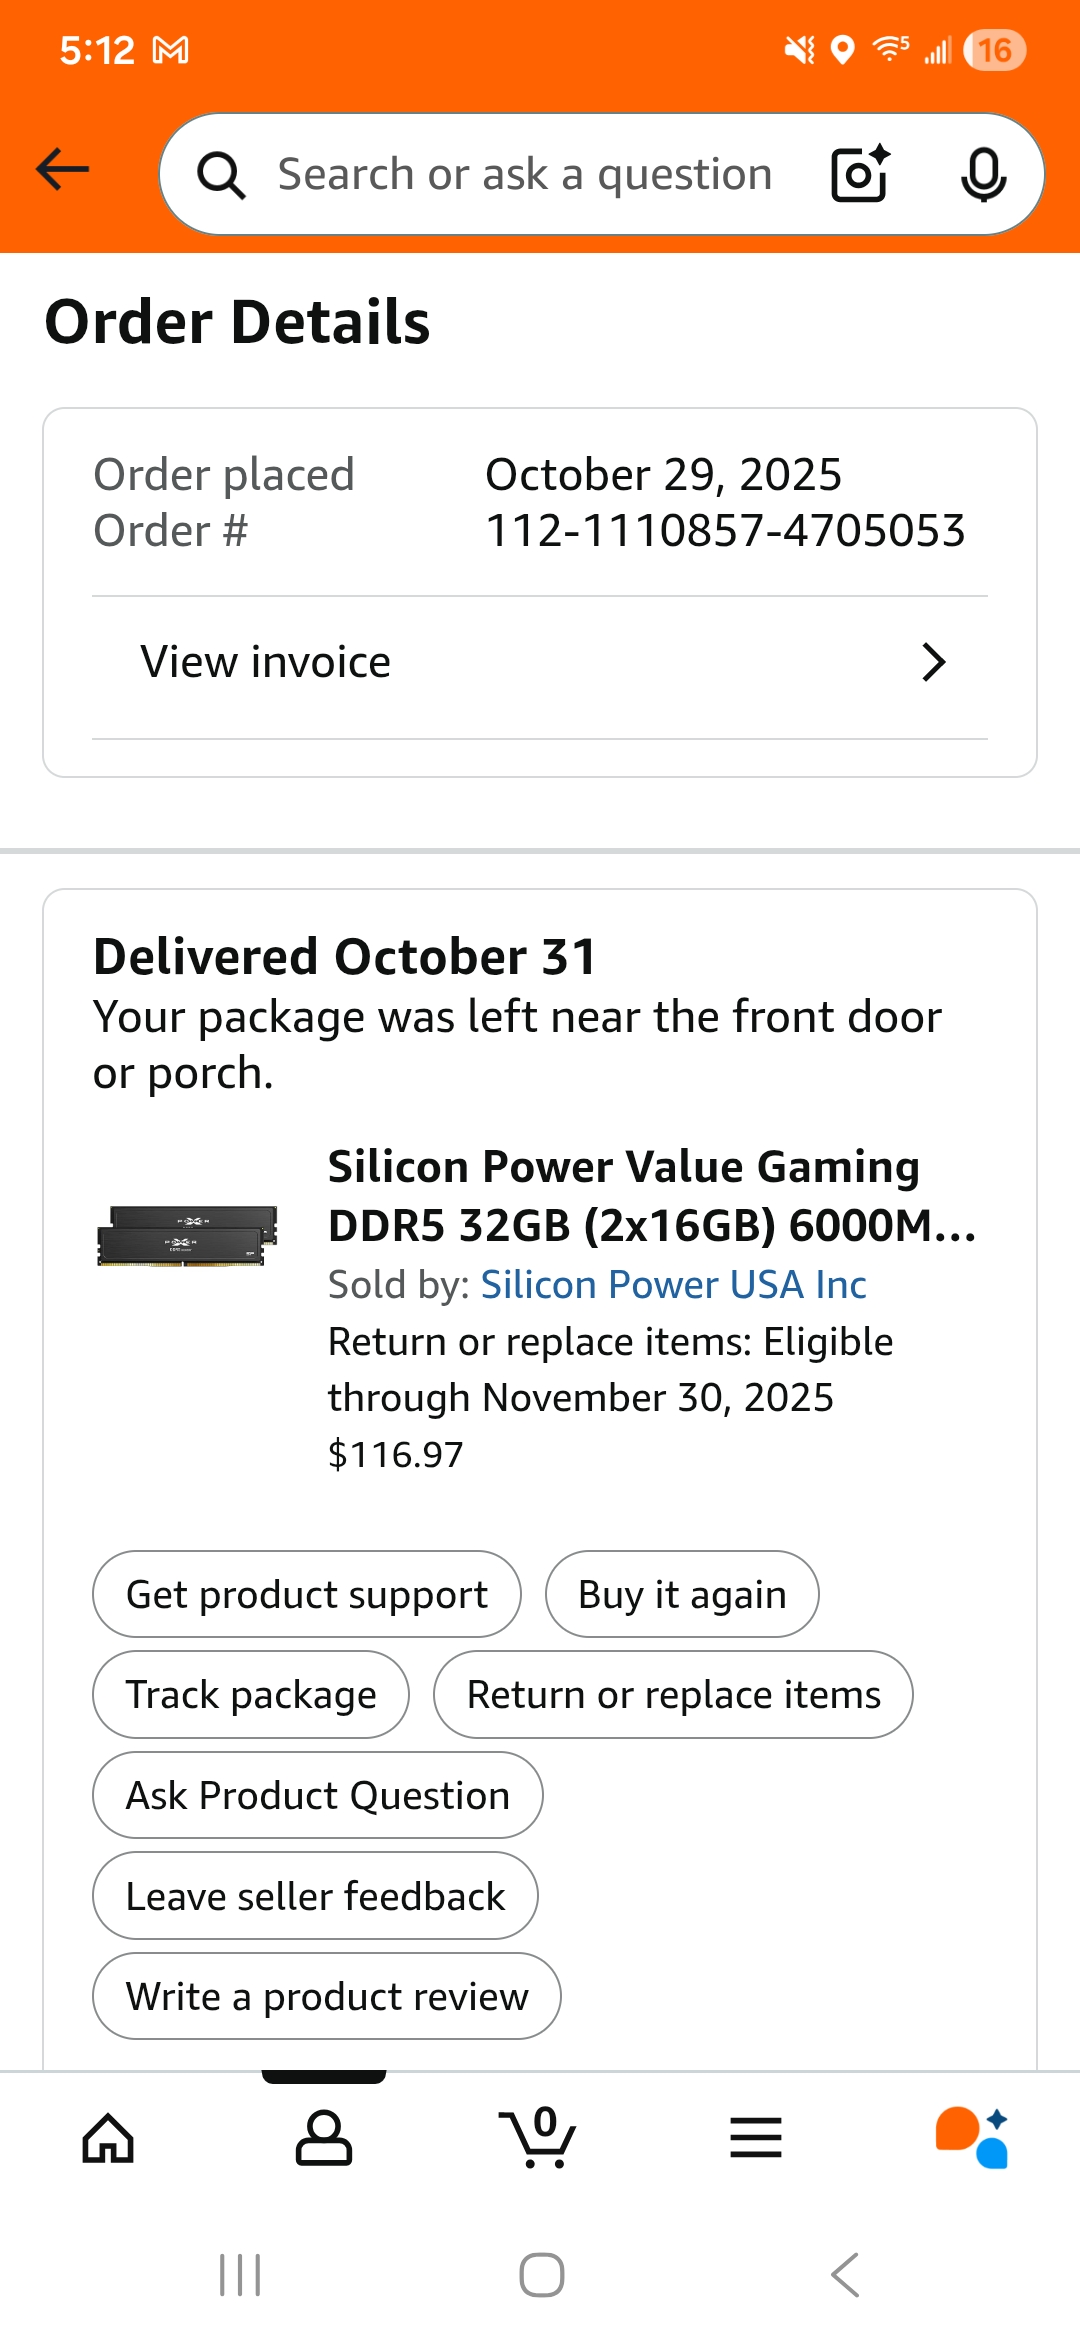
Task: Tap the back arrow in header
Action: tap(63, 170)
